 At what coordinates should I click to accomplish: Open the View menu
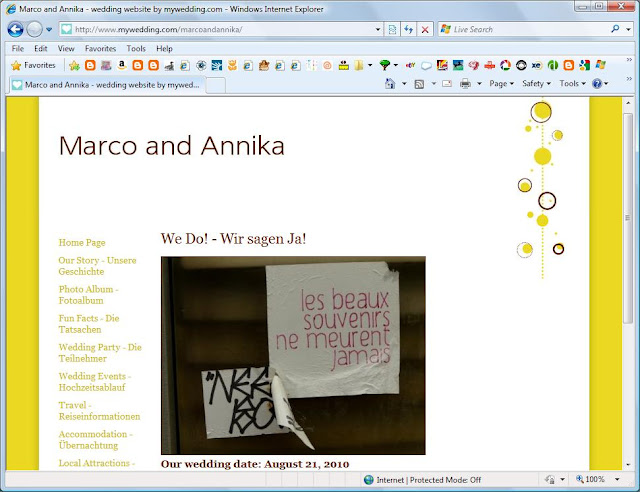point(66,49)
